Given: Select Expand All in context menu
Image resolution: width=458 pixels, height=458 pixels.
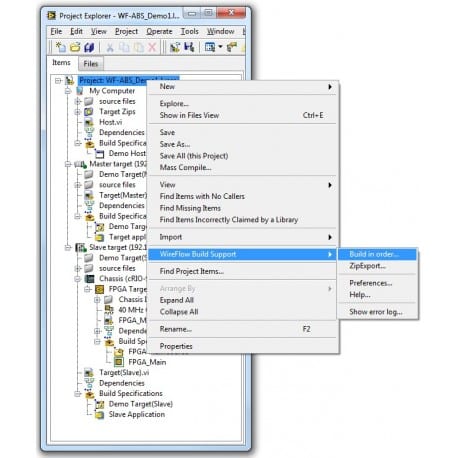Looking at the screenshot, I should [x=242, y=300].
